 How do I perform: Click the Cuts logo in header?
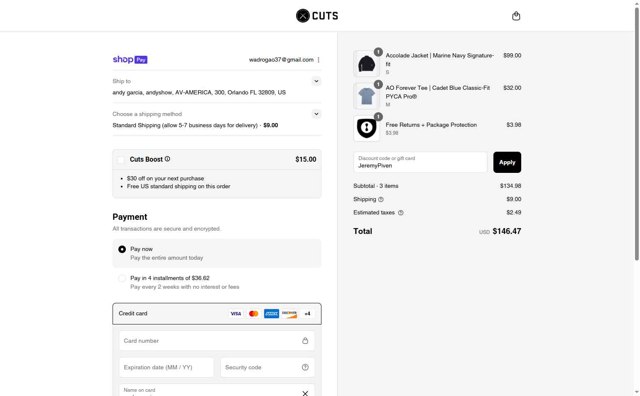click(317, 16)
